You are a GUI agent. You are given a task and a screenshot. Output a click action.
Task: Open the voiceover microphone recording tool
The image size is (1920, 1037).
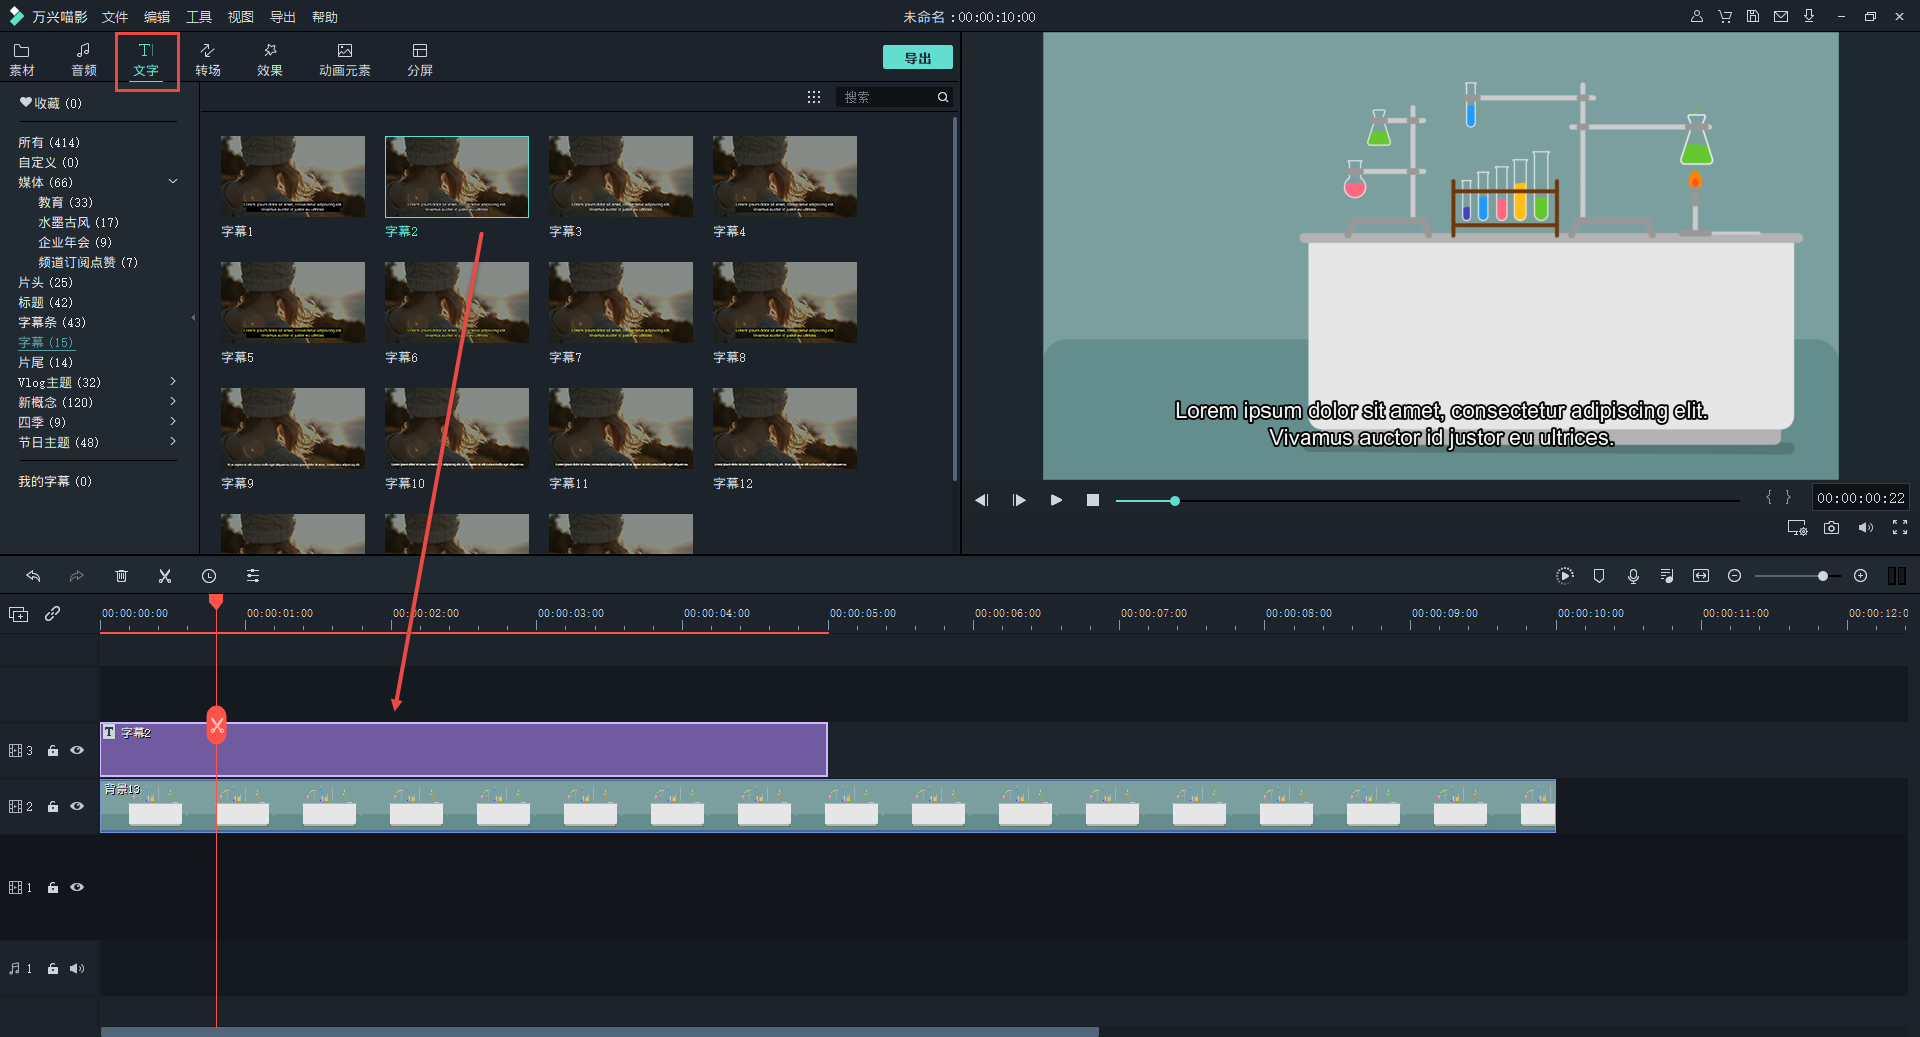(x=1633, y=576)
